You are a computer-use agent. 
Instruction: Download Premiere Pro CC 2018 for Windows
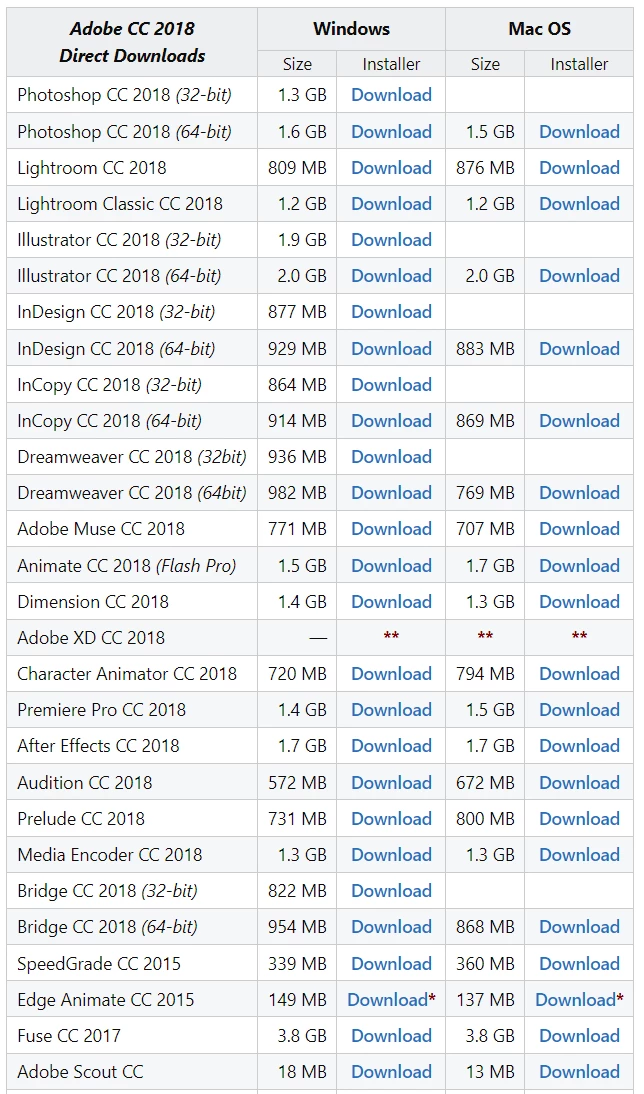[391, 710]
